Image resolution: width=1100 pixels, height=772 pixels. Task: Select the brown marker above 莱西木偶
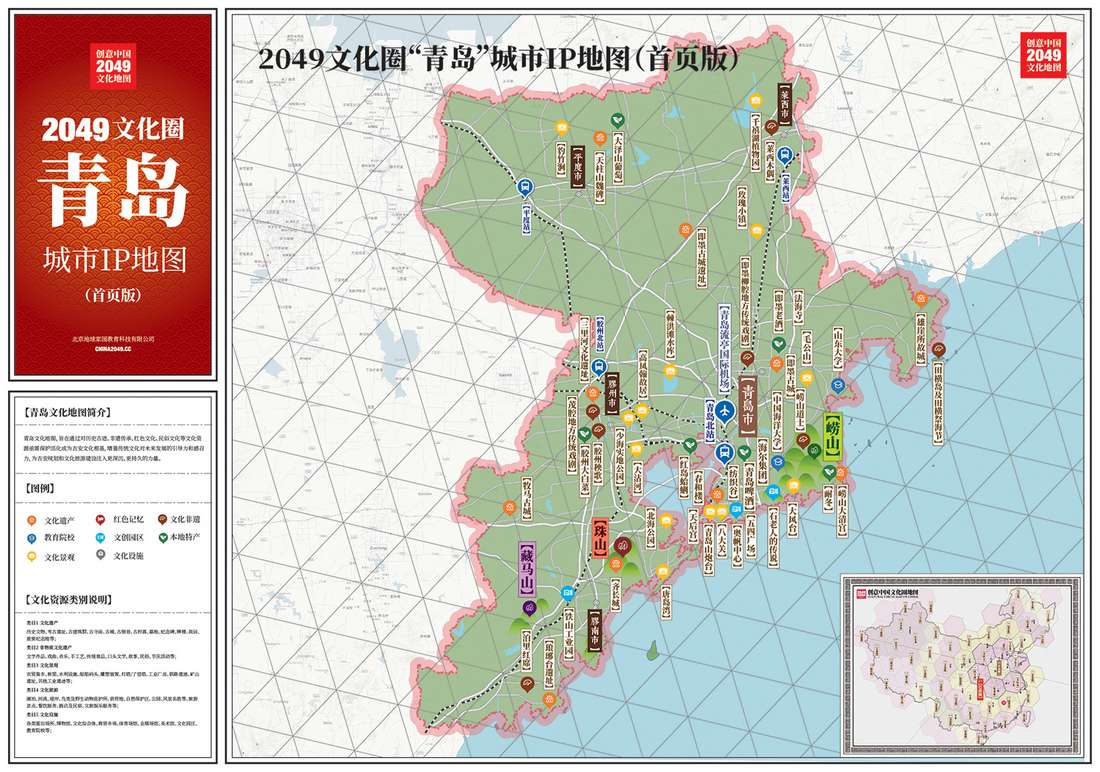(771, 127)
